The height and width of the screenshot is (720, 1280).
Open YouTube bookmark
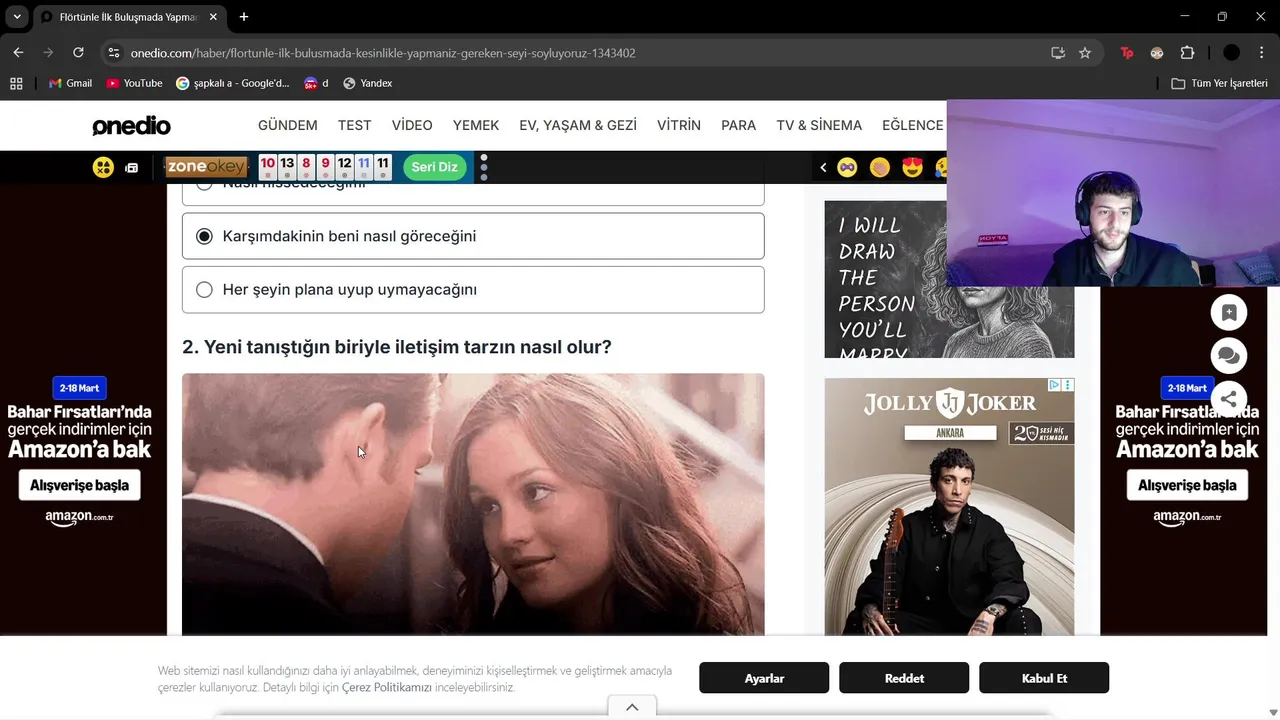[134, 83]
